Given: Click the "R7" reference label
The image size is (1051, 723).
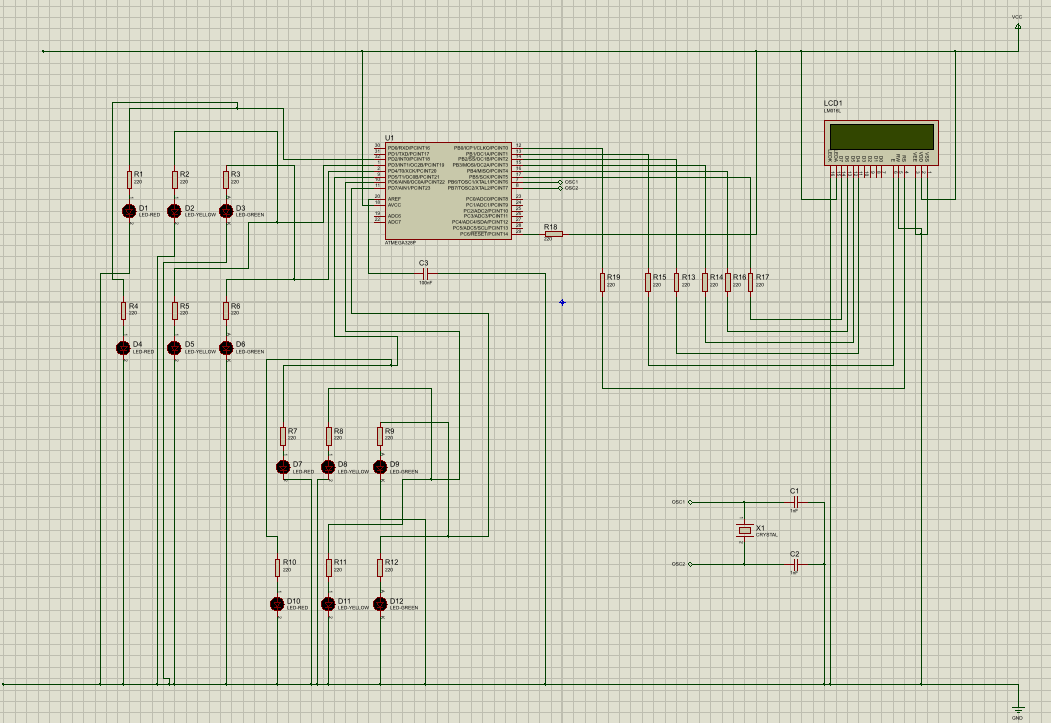Looking at the screenshot, I should click(x=292, y=432).
